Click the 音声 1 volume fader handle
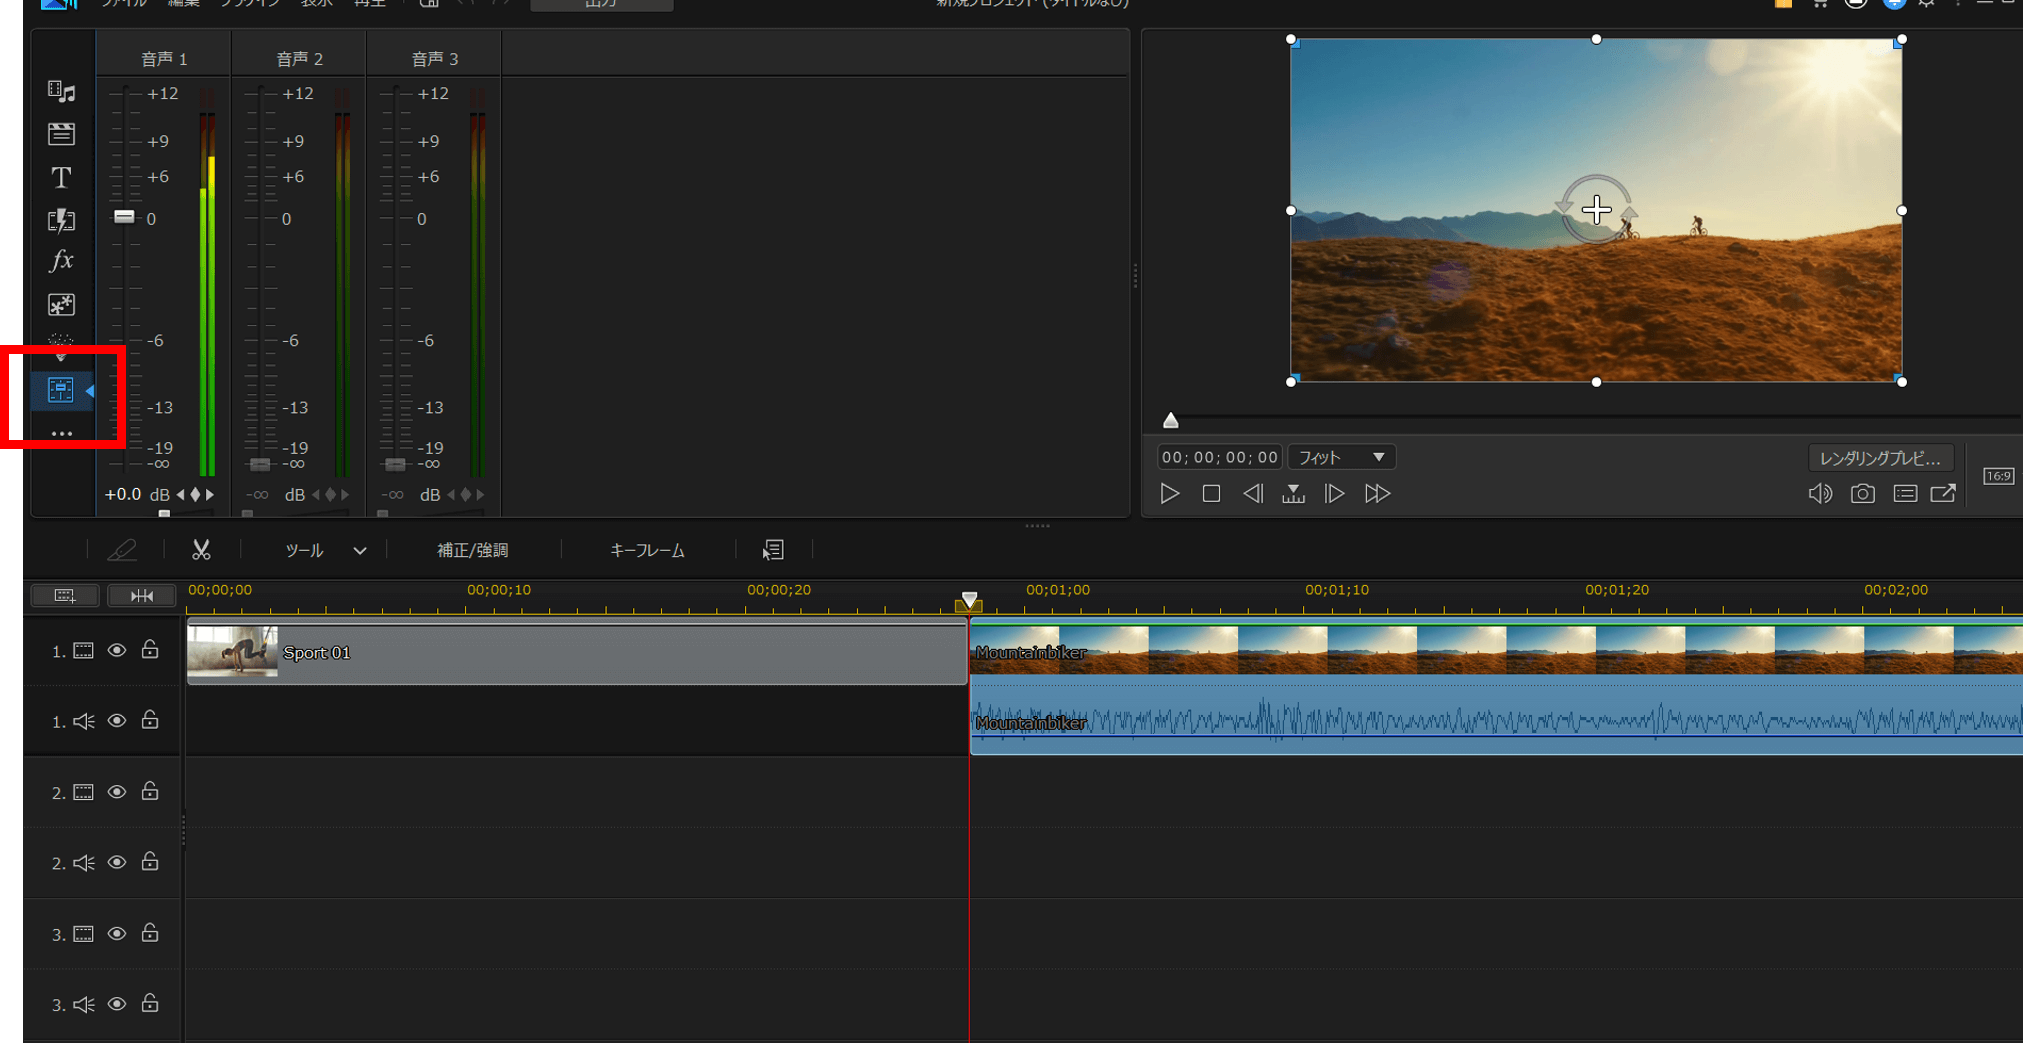 124,217
